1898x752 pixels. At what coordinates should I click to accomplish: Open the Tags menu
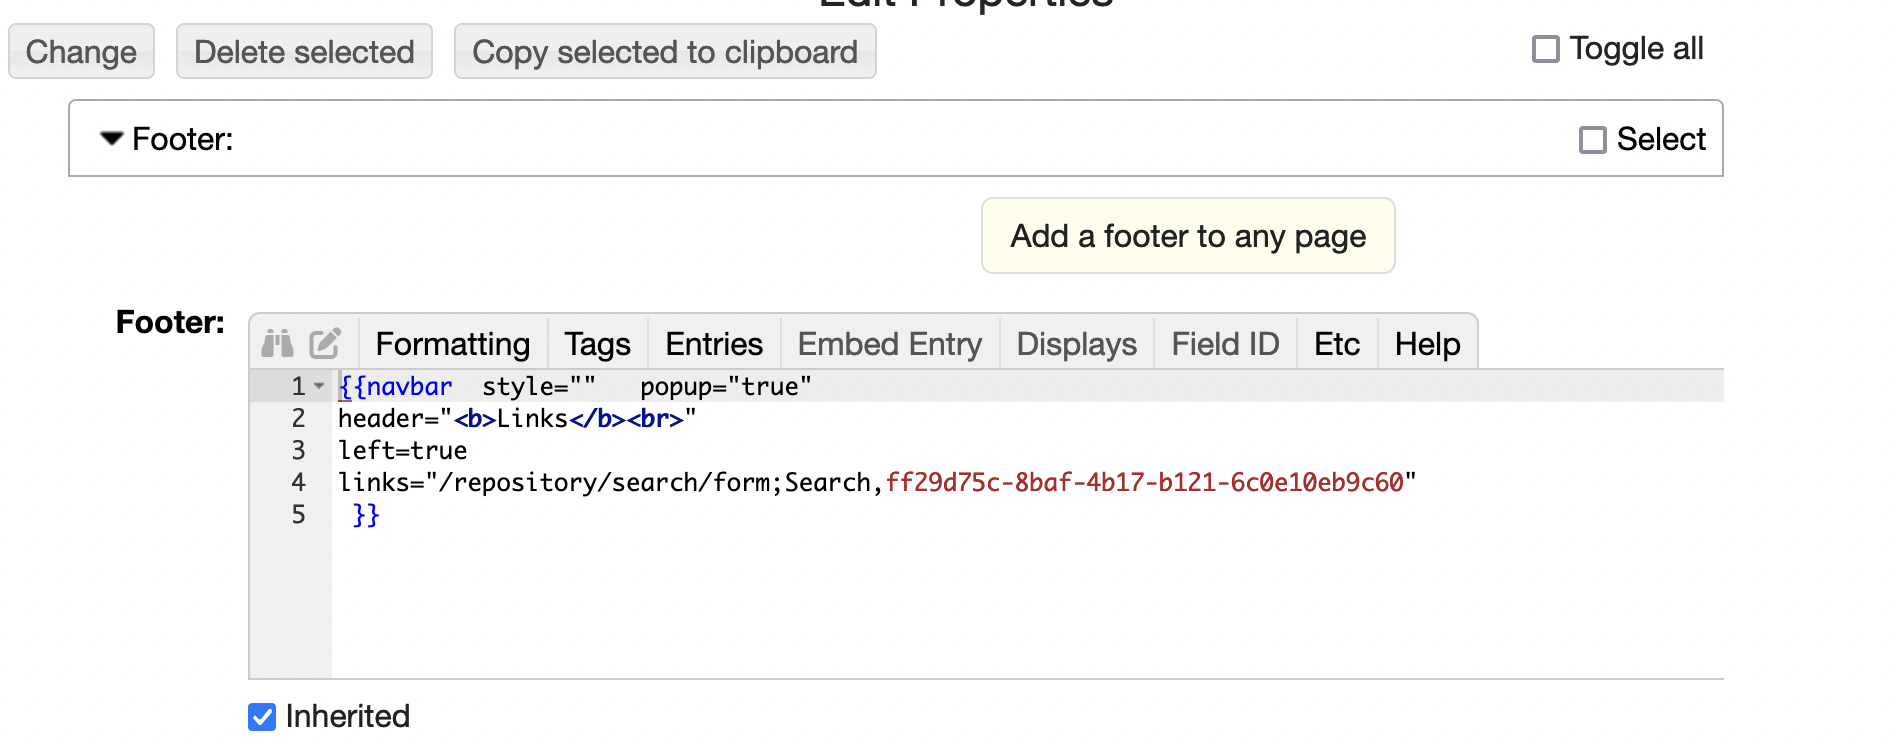(x=597, y=344)
